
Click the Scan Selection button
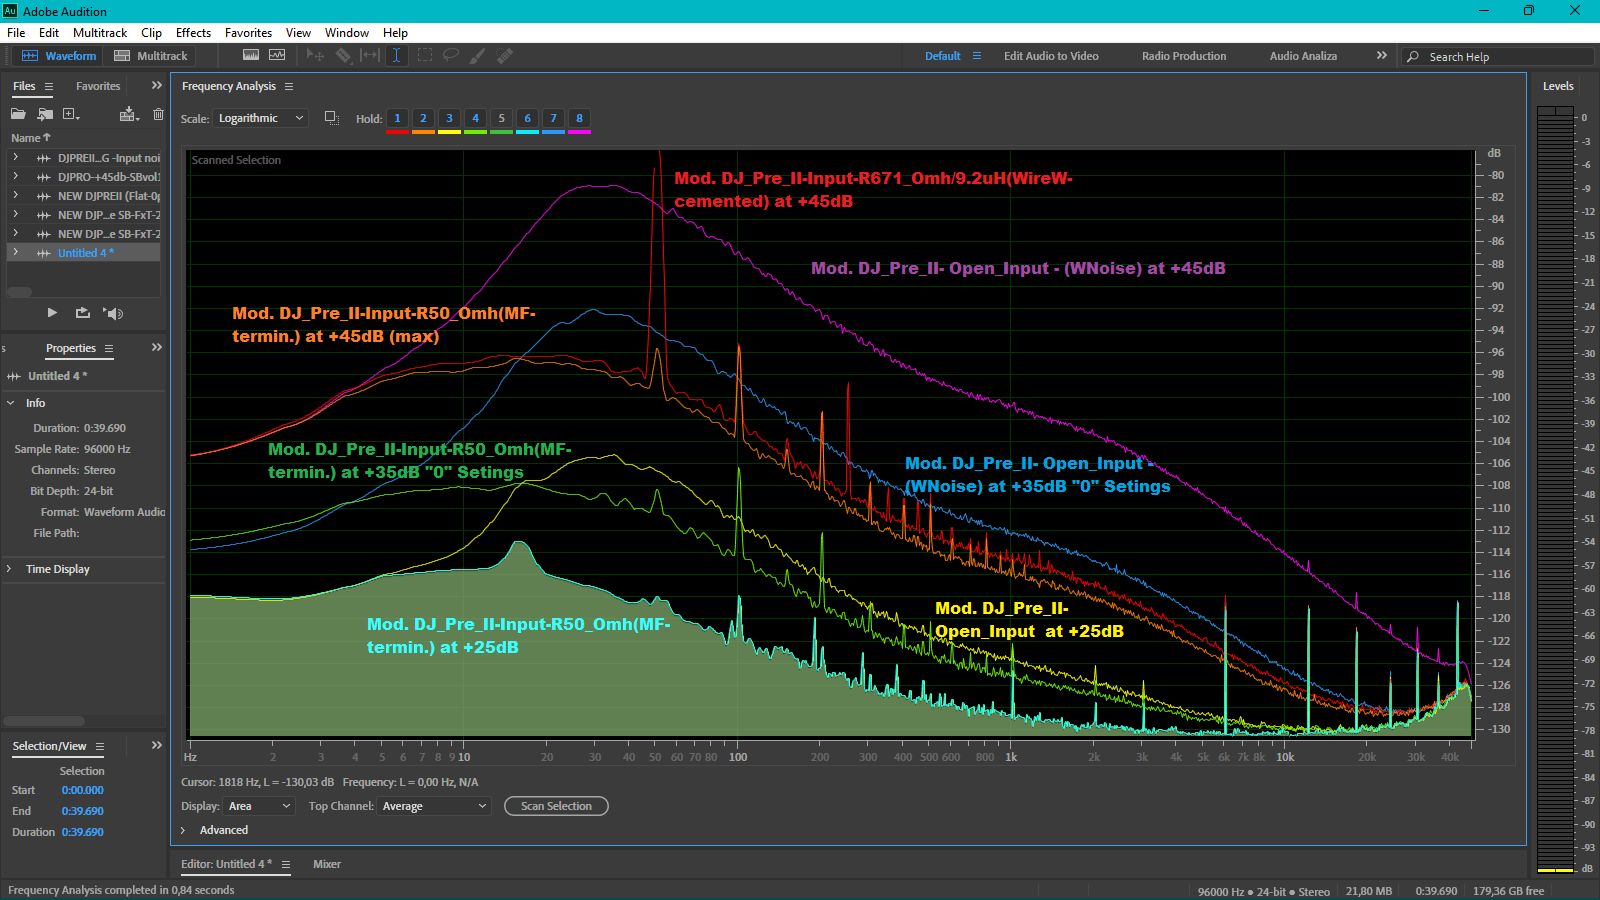pyautogui.click(x=556, y=806)
